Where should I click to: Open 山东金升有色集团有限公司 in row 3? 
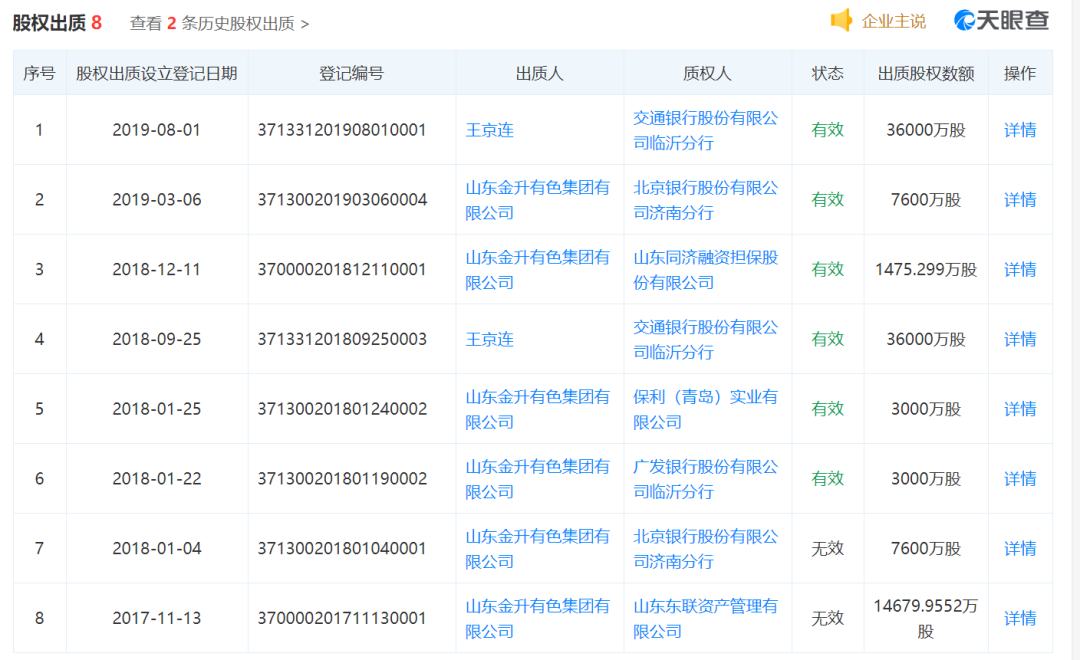click(x=538, y=269)
